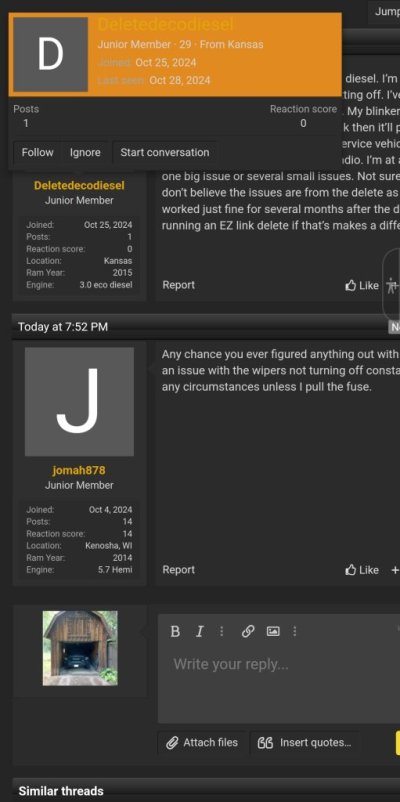
Task: Toggle bold formatting in reply editor
Action: point(175,632)
